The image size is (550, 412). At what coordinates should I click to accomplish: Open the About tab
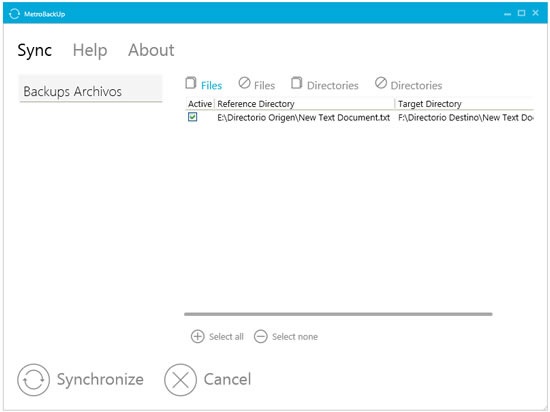(151, 50)
